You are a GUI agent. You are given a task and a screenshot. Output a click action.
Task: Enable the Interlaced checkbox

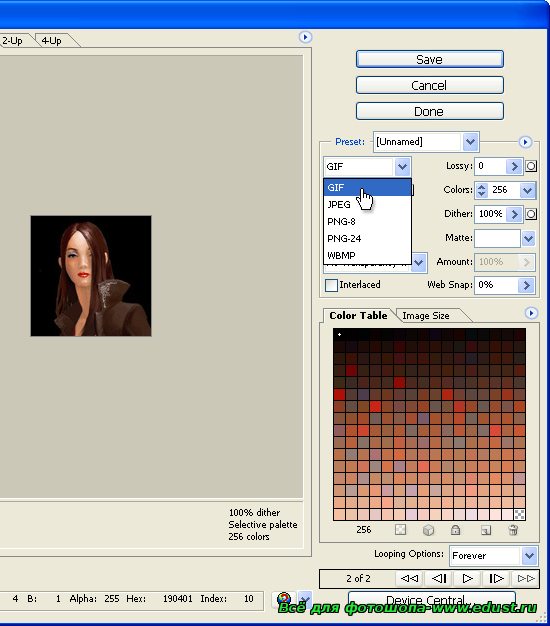331,285
